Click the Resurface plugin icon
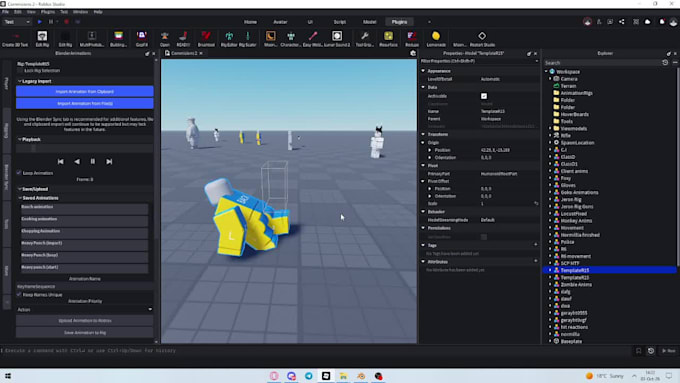Viewport: 680px width, 383px height. [388, 39]
